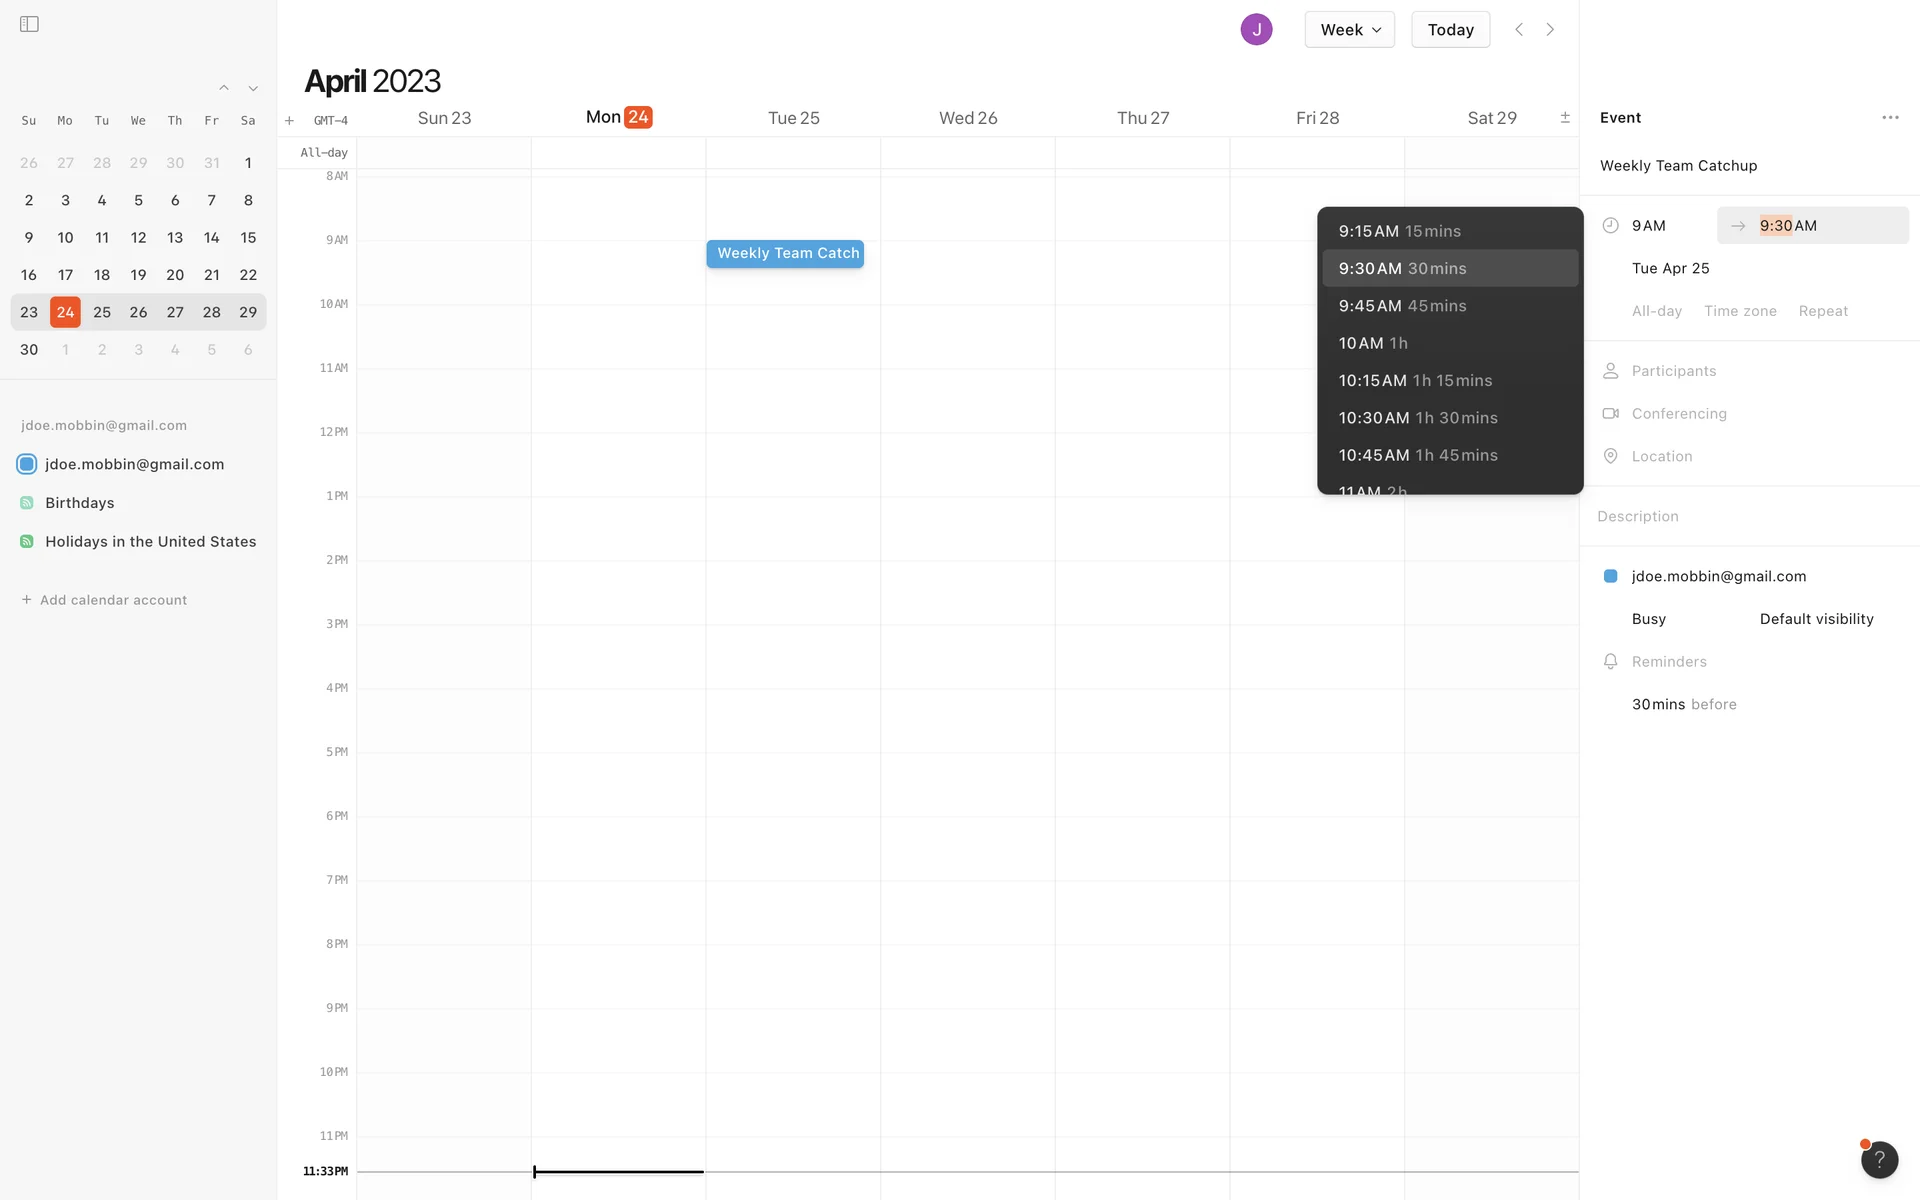Open the event more options menu

pyautogui.click(x=1890, y=118)
